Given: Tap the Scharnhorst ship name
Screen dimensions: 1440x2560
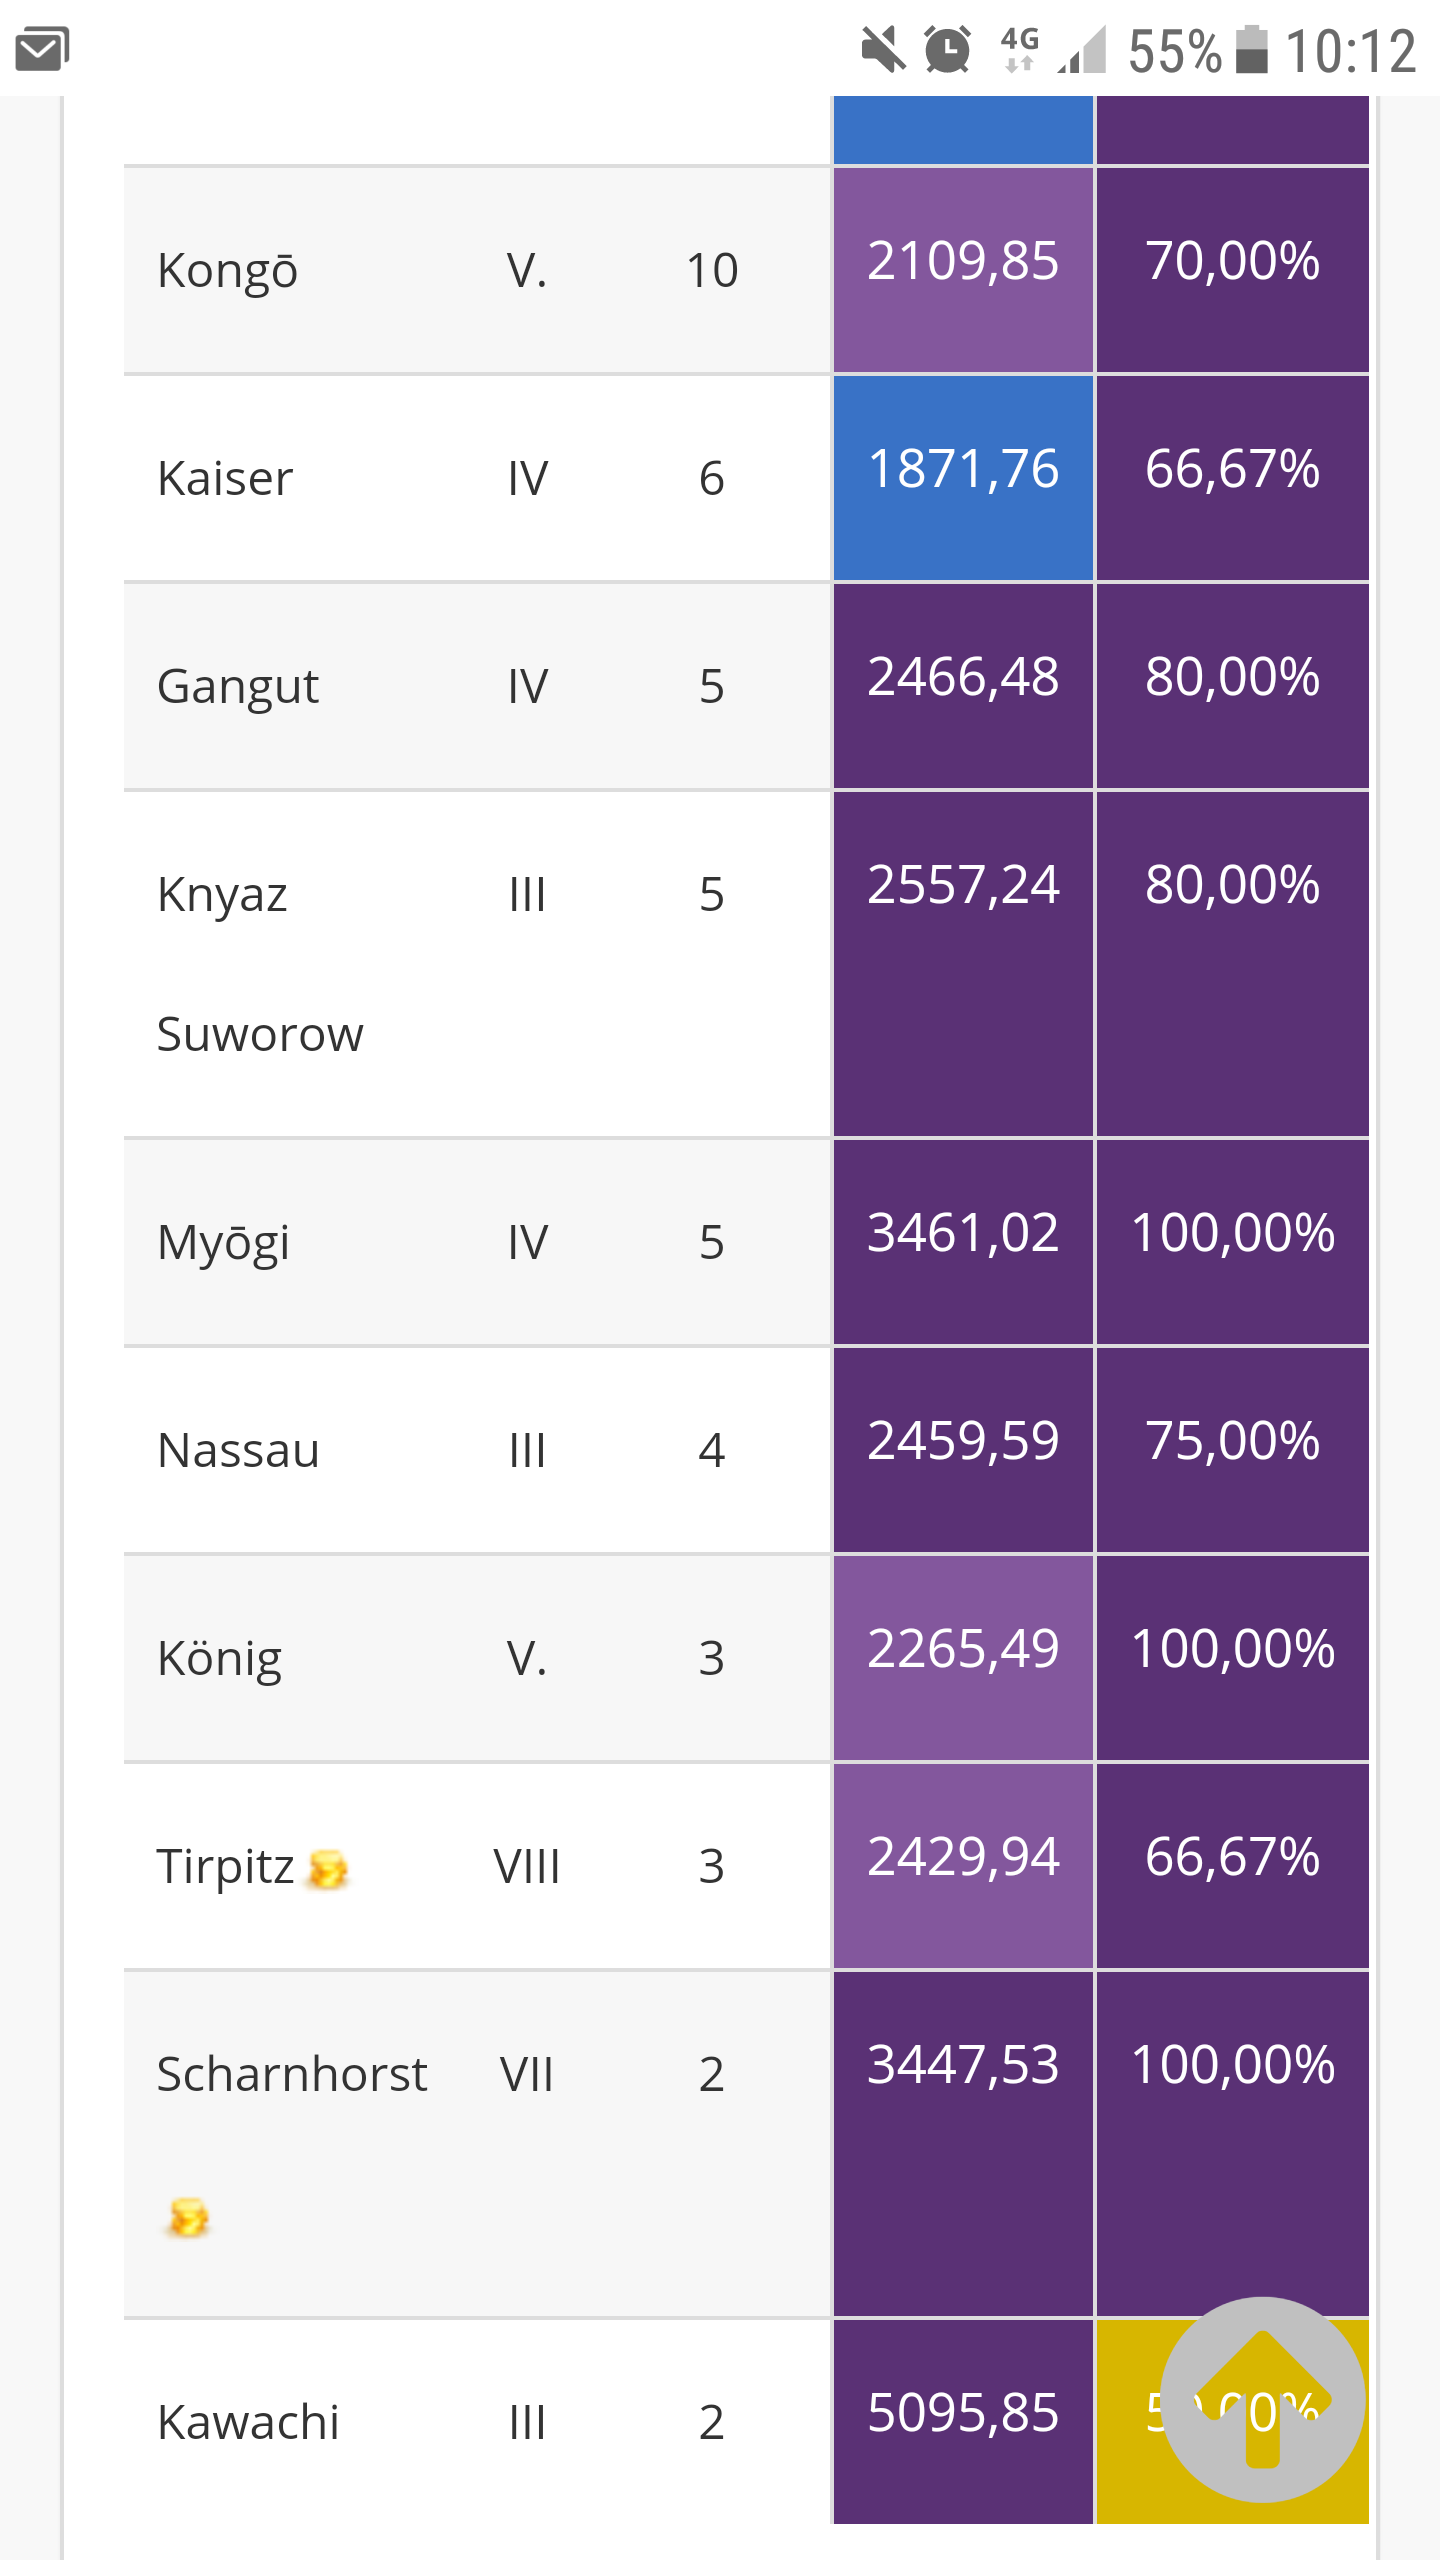Looking at the screenshot, I should pyautogui.click(x=292, y=2074).
